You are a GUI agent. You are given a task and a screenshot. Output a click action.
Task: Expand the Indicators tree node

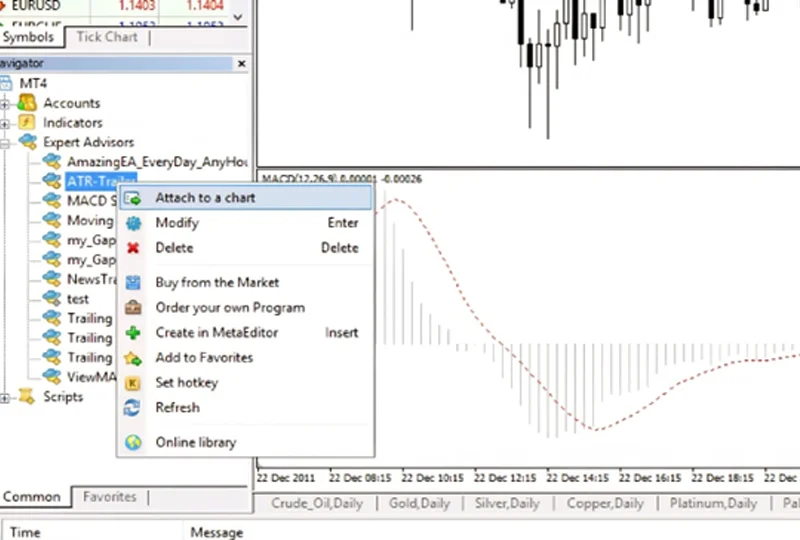[x=5, y=124]
